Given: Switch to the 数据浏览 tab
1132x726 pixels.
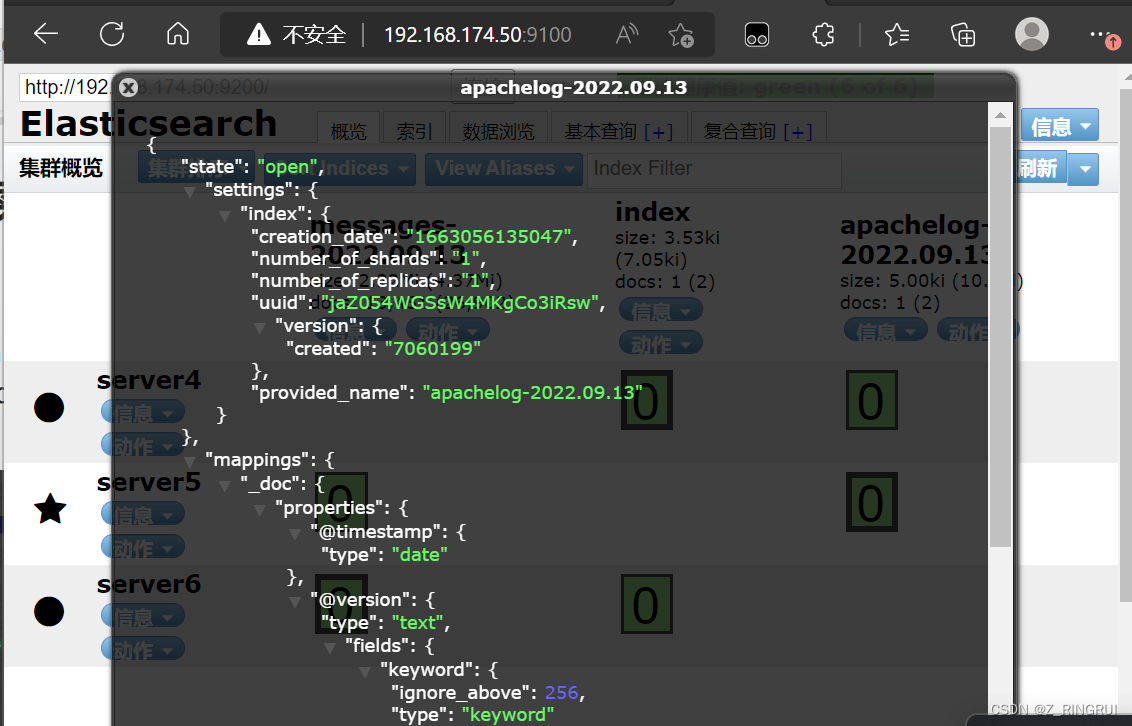Looking at the screenshot, I should (x=498, y=131).
